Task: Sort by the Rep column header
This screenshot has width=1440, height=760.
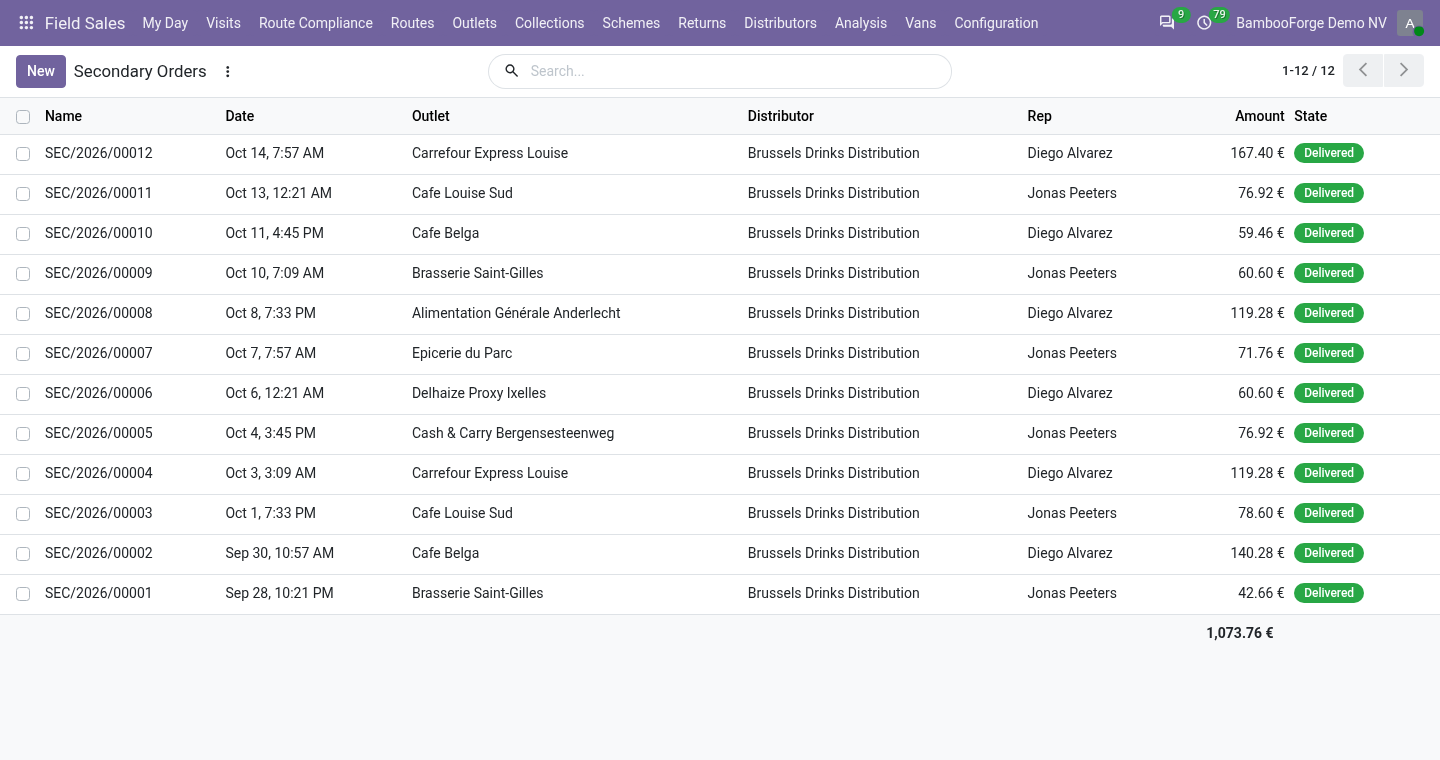Action: 1039,116
